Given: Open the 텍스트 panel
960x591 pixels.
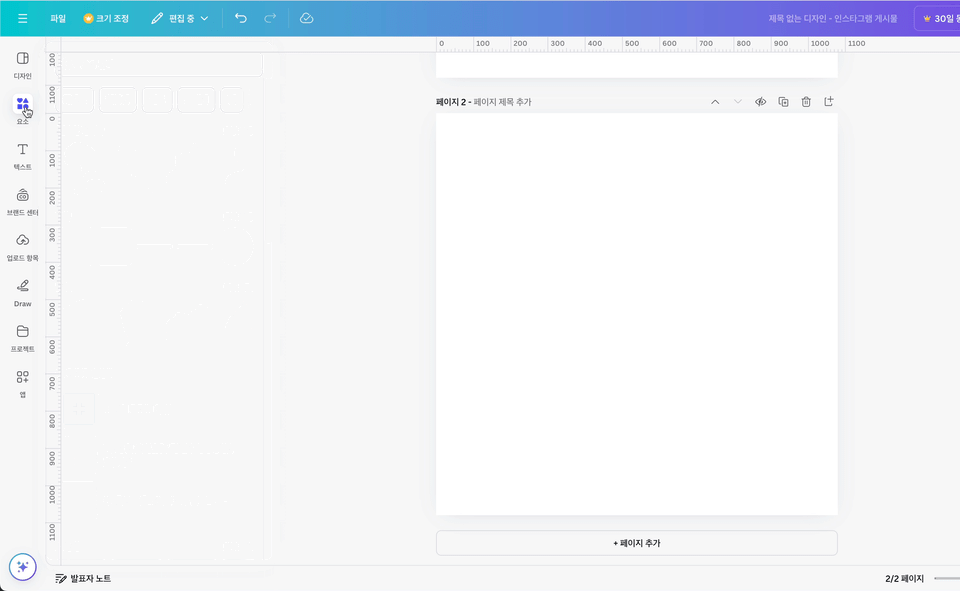Looking at the screenshot, I should click(x=22, y=156).
